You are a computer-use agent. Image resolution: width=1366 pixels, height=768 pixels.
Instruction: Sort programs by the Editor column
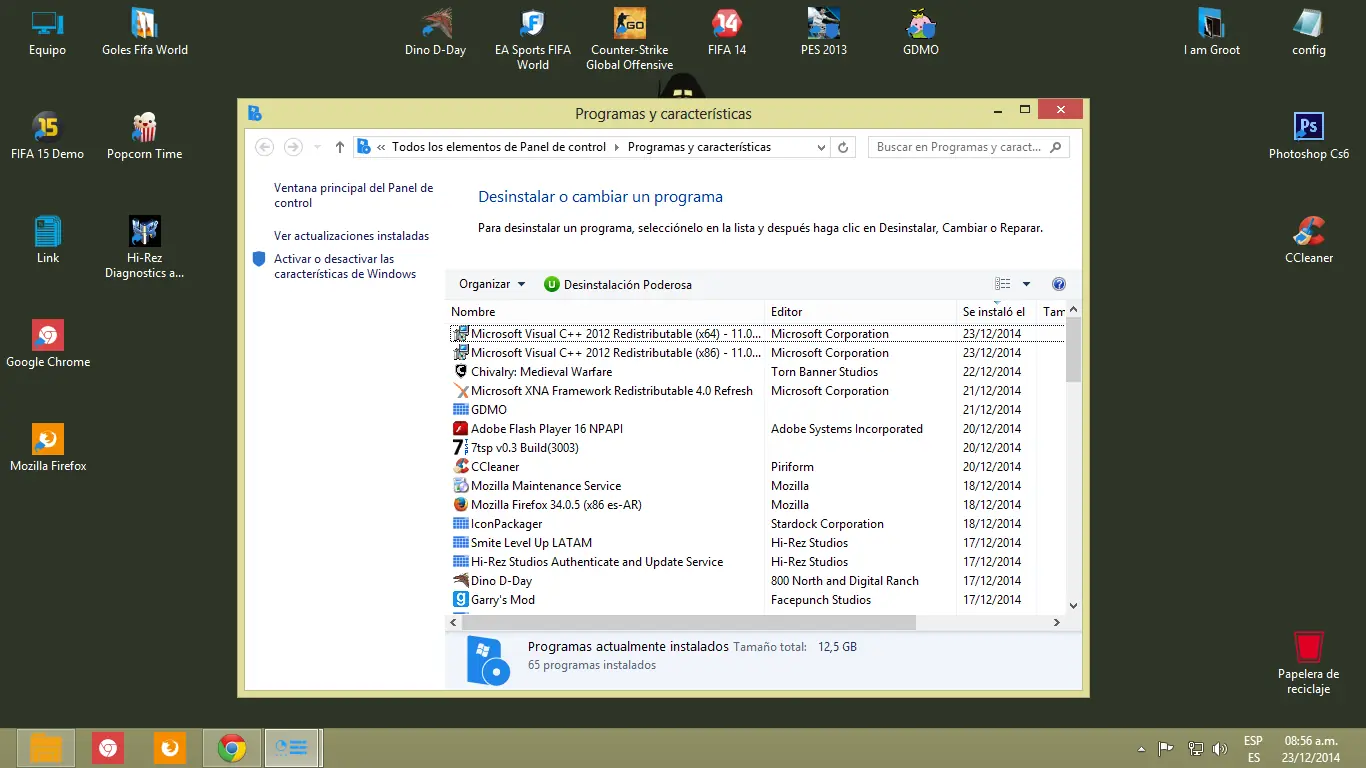tap(862, 312)
